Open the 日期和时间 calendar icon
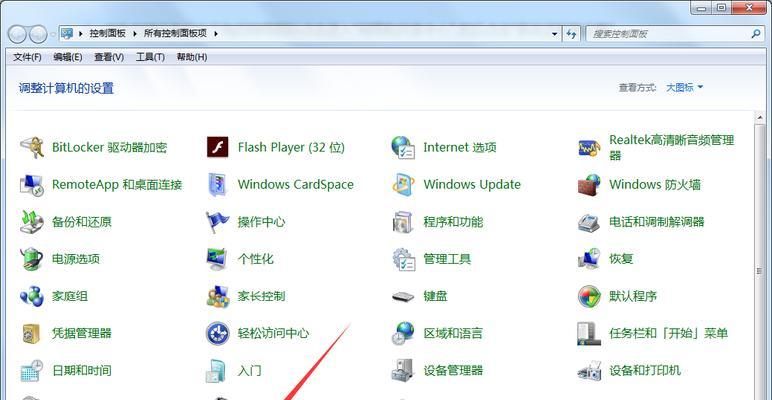The width and height of the screenshot is (772, 400). coord(32,370)
